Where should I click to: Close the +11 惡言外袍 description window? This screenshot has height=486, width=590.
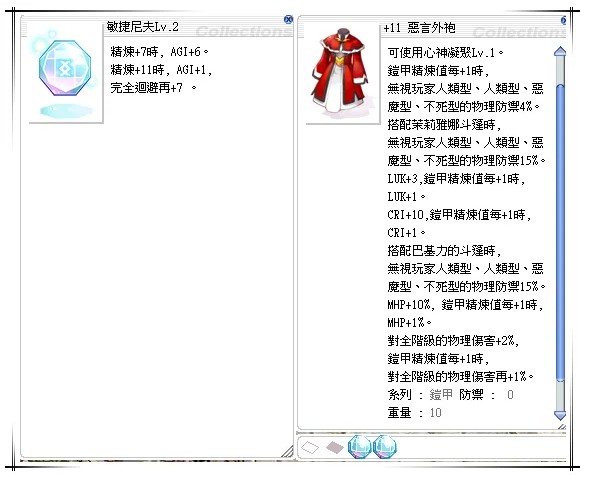564,20
